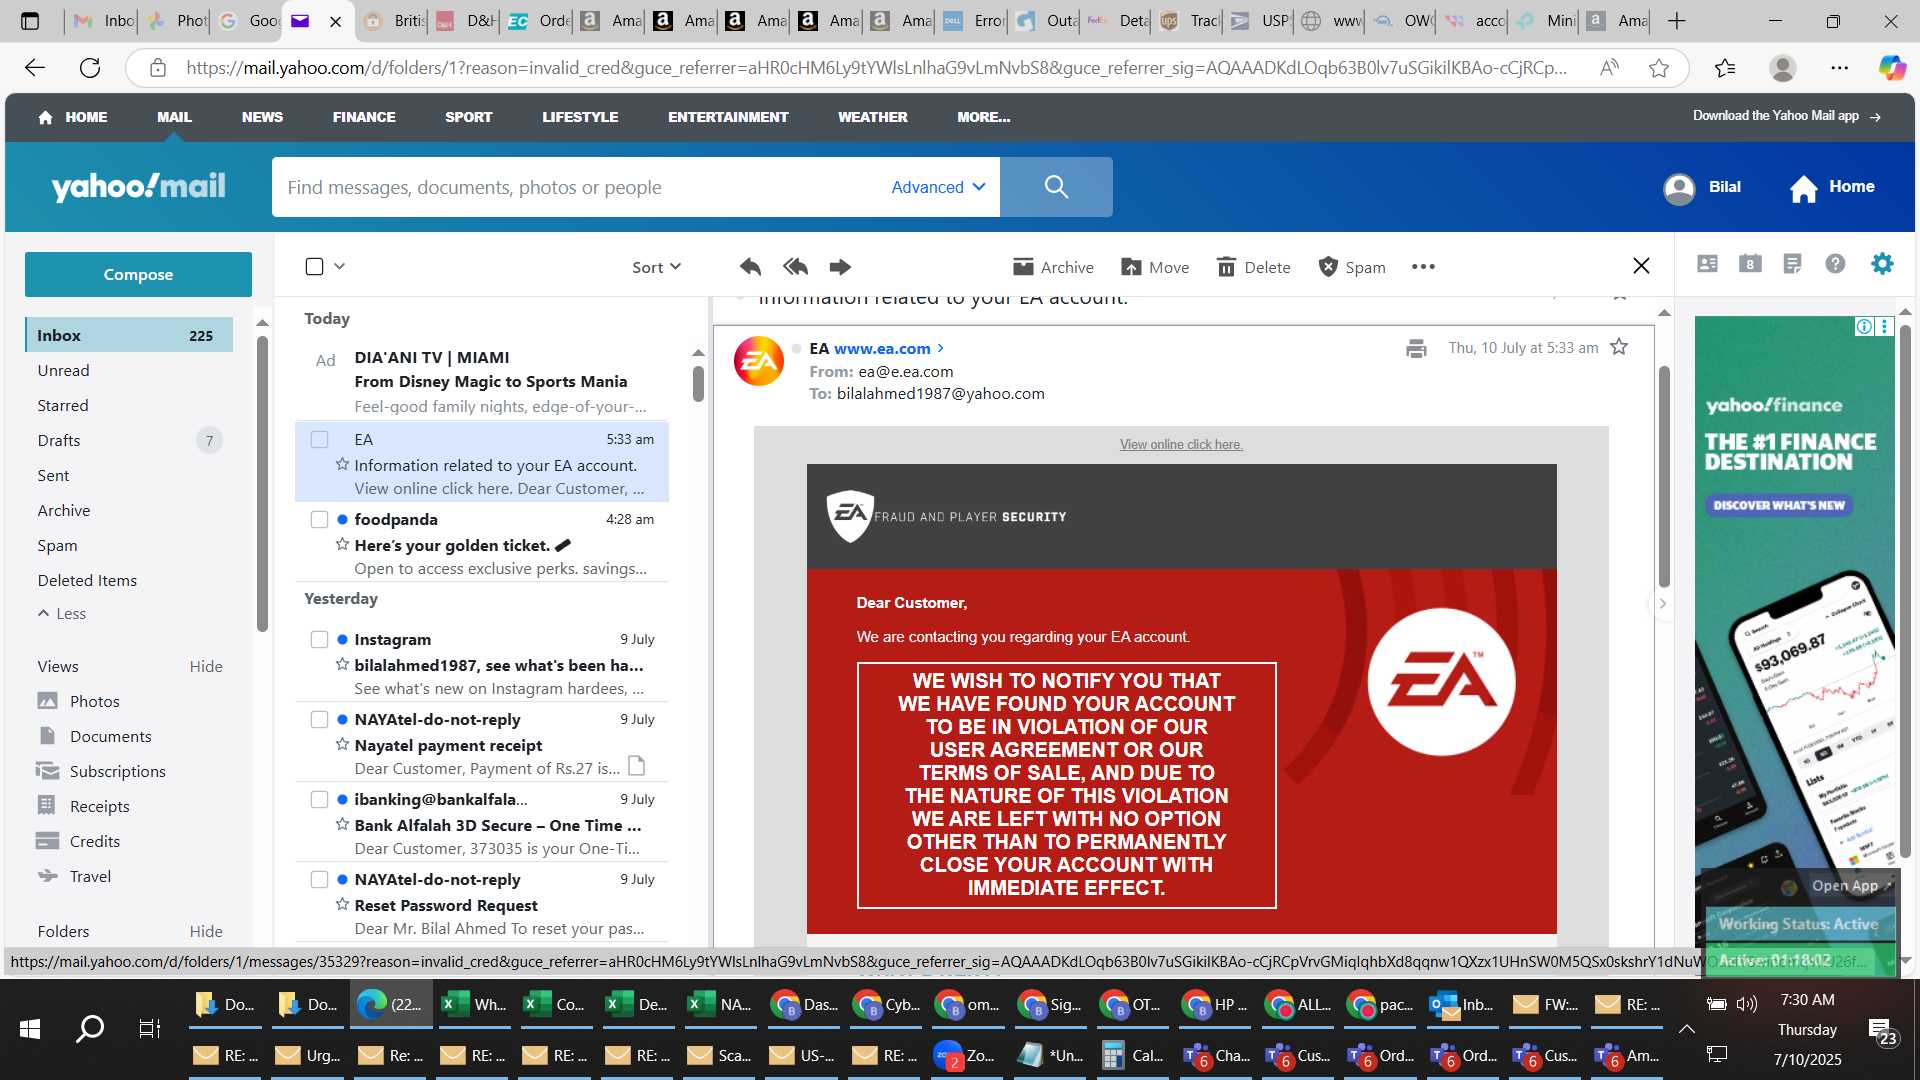Open Photos view in sidebar

pyautogui.click(x=94, y=702)
